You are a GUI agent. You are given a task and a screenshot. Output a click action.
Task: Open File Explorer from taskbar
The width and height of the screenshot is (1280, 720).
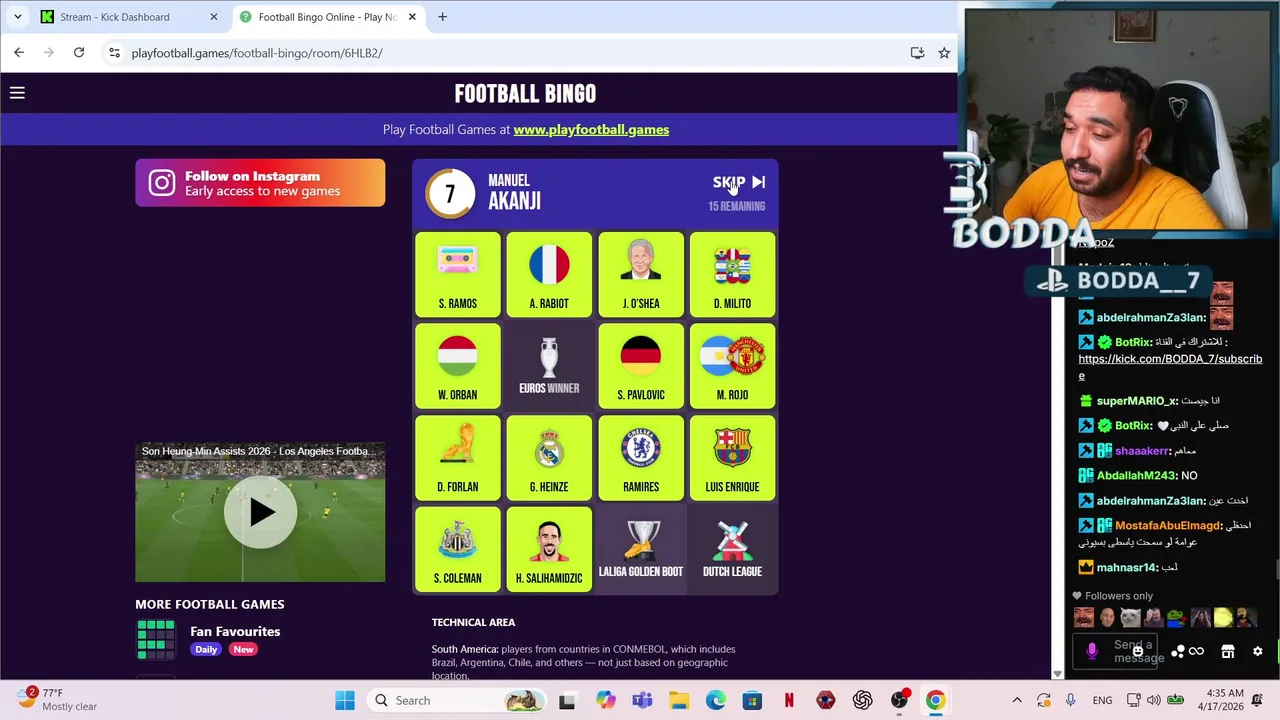pos(679,700)
